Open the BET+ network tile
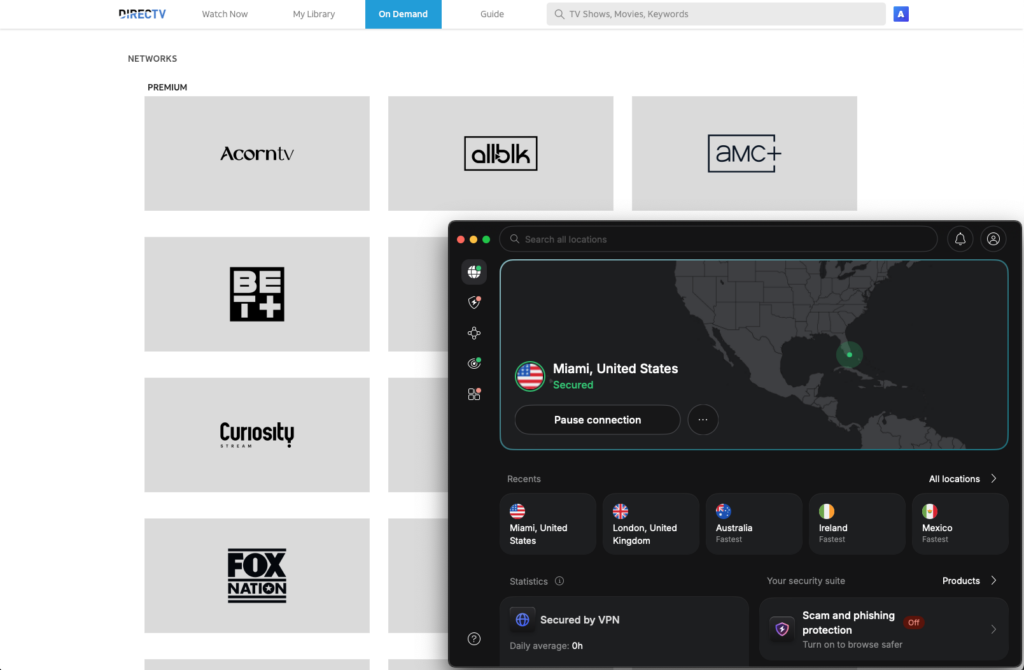 (x=257, y=294)
